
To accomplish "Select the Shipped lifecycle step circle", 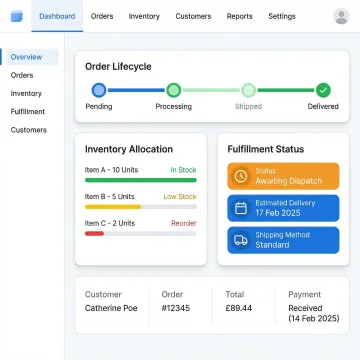I will pos(248,90).
